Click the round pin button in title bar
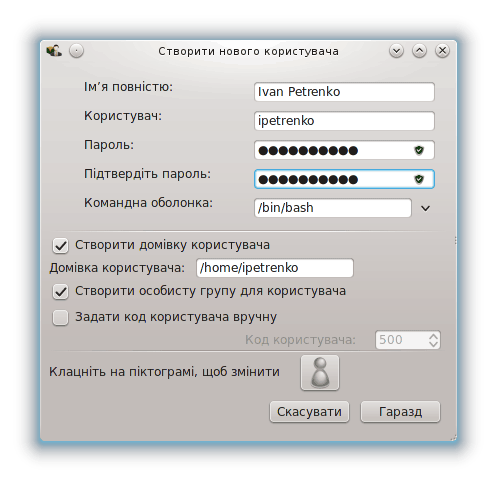 click(76, 51)
